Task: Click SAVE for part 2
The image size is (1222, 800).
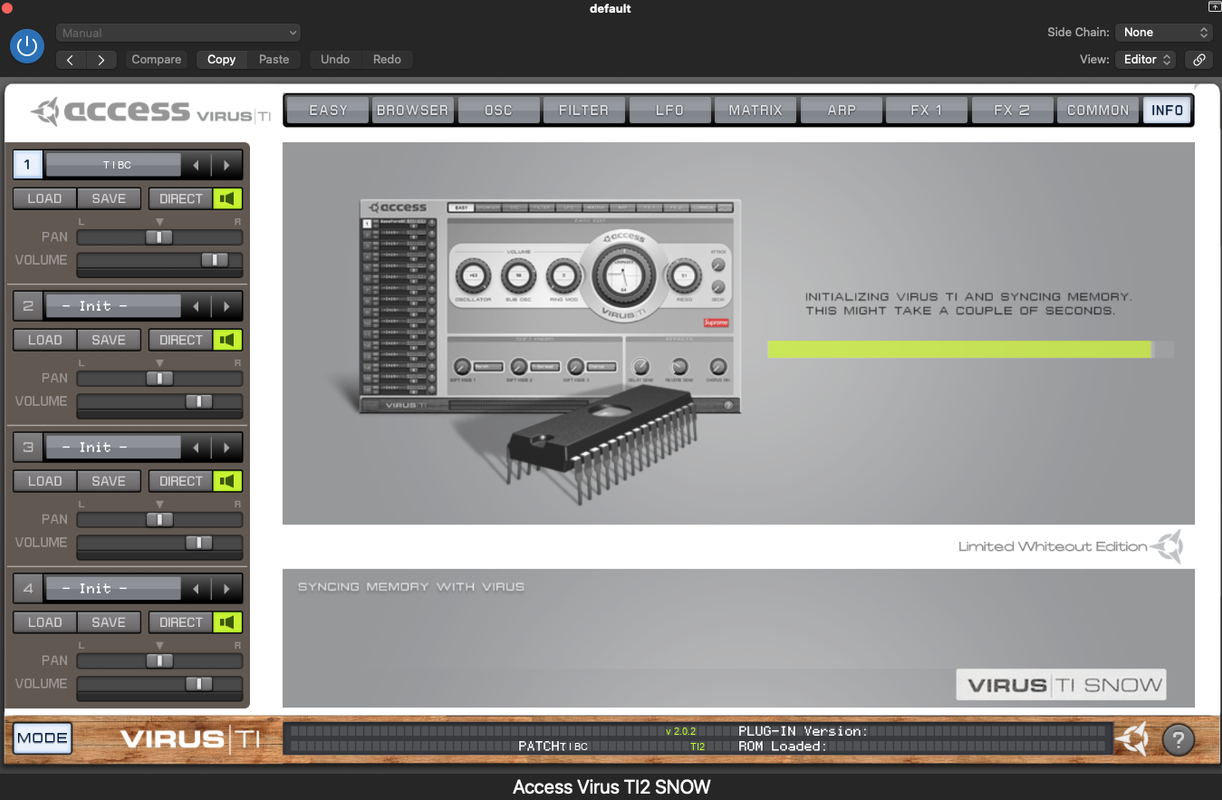Action: (x=109, y=340)
